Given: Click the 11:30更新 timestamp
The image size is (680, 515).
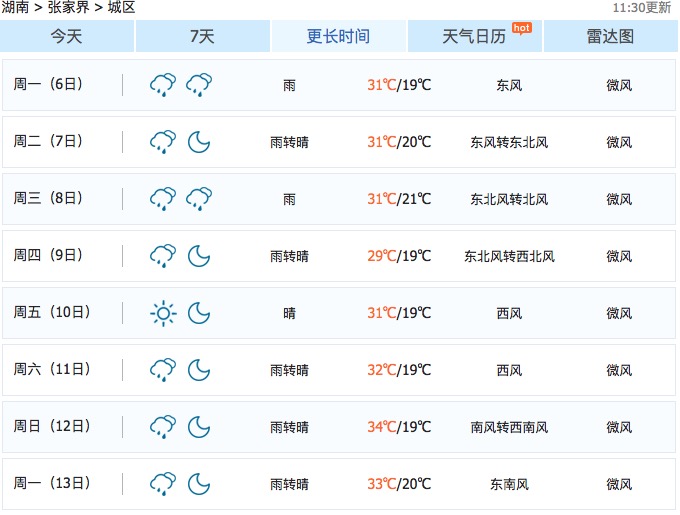Looking at the screenshot, I should coord(641,8).
